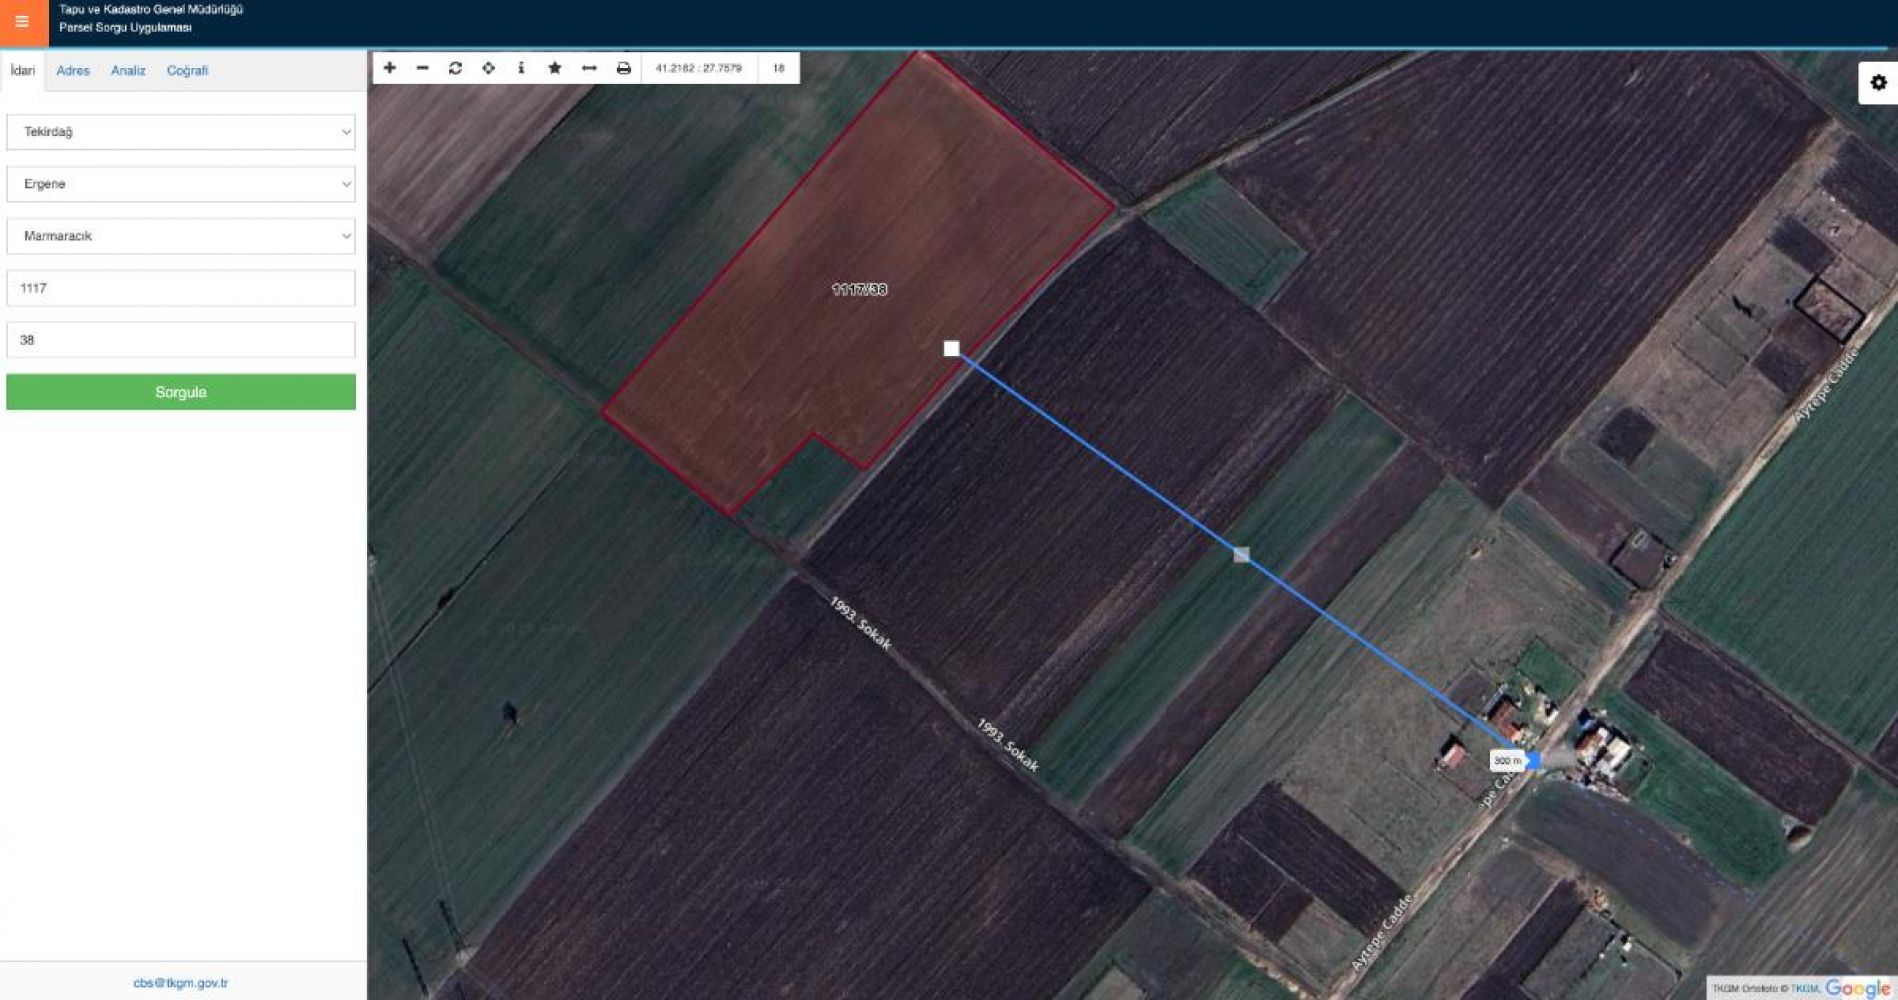Click the refresh map icon
The image size is (1898, 1000).
(x=456, y=68)
